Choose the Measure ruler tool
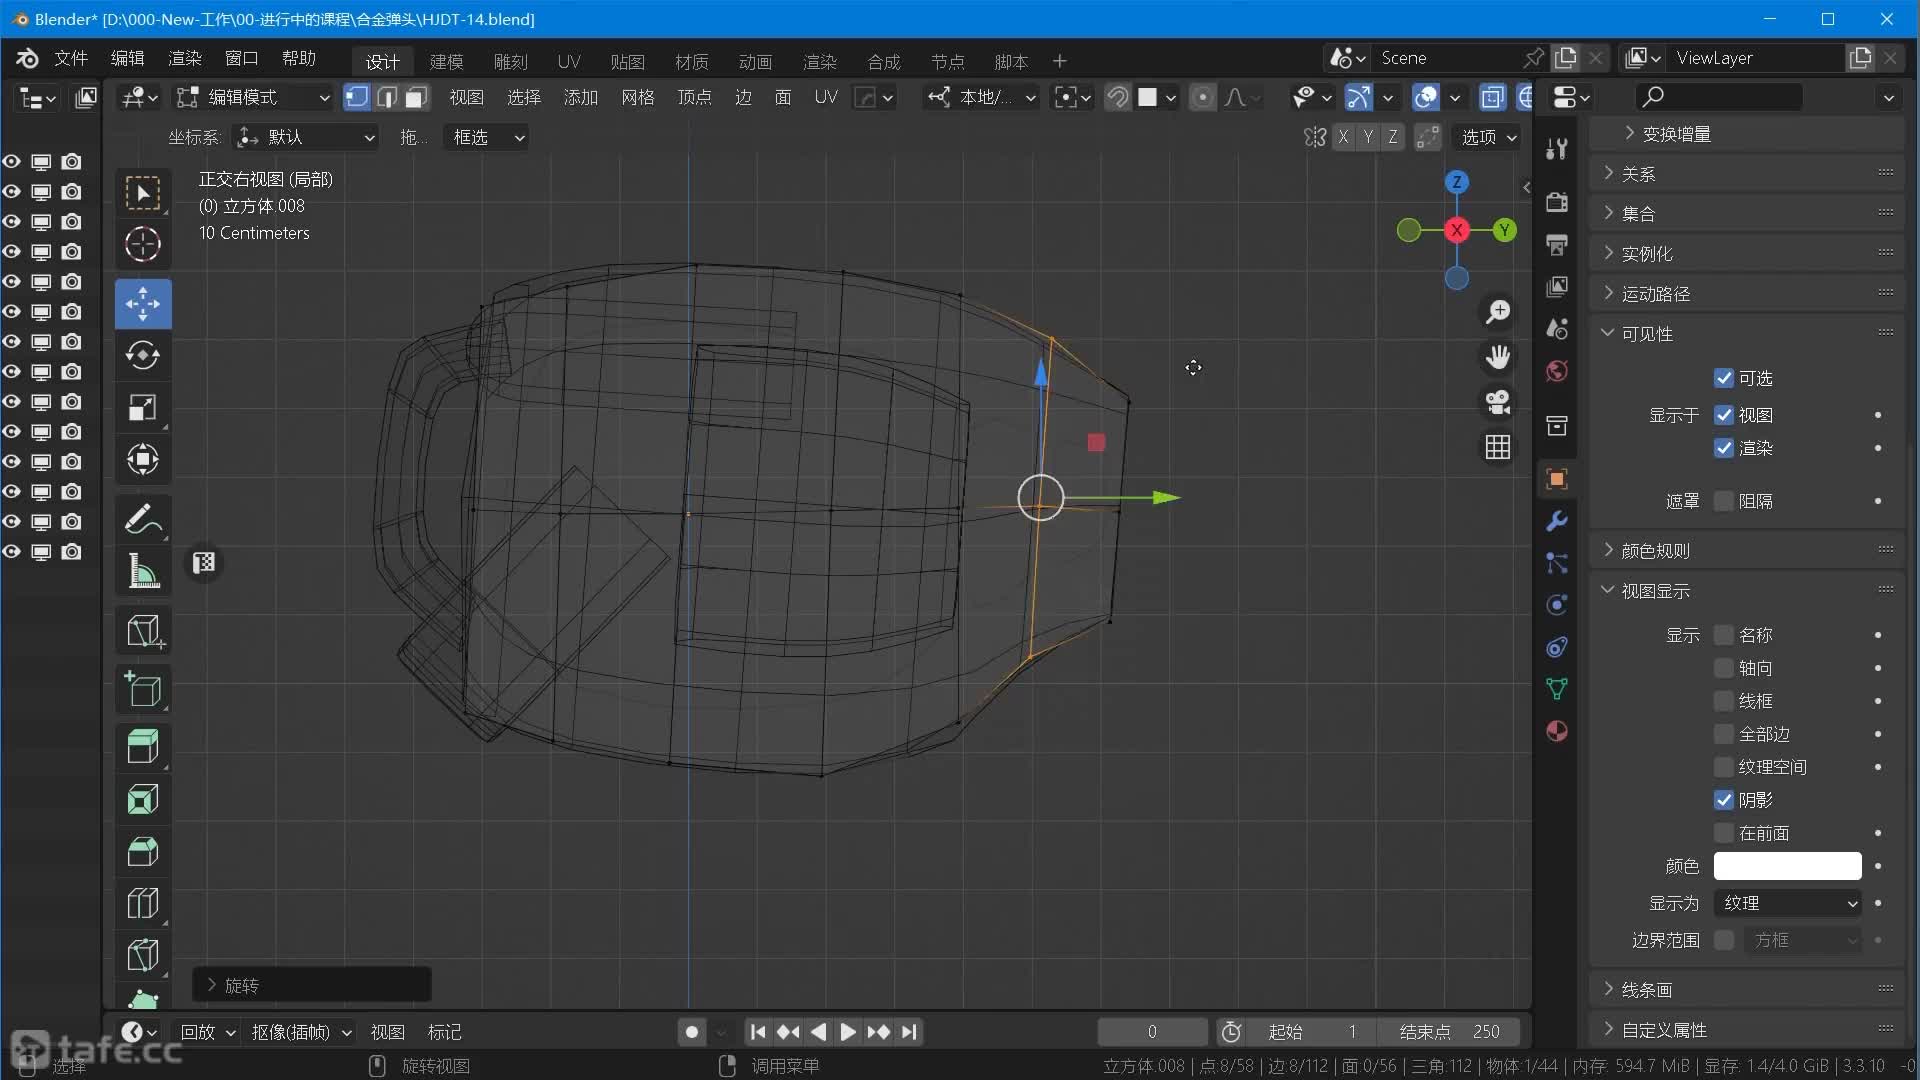This screenshot has height=1080, width=1920. coord(143,571)
